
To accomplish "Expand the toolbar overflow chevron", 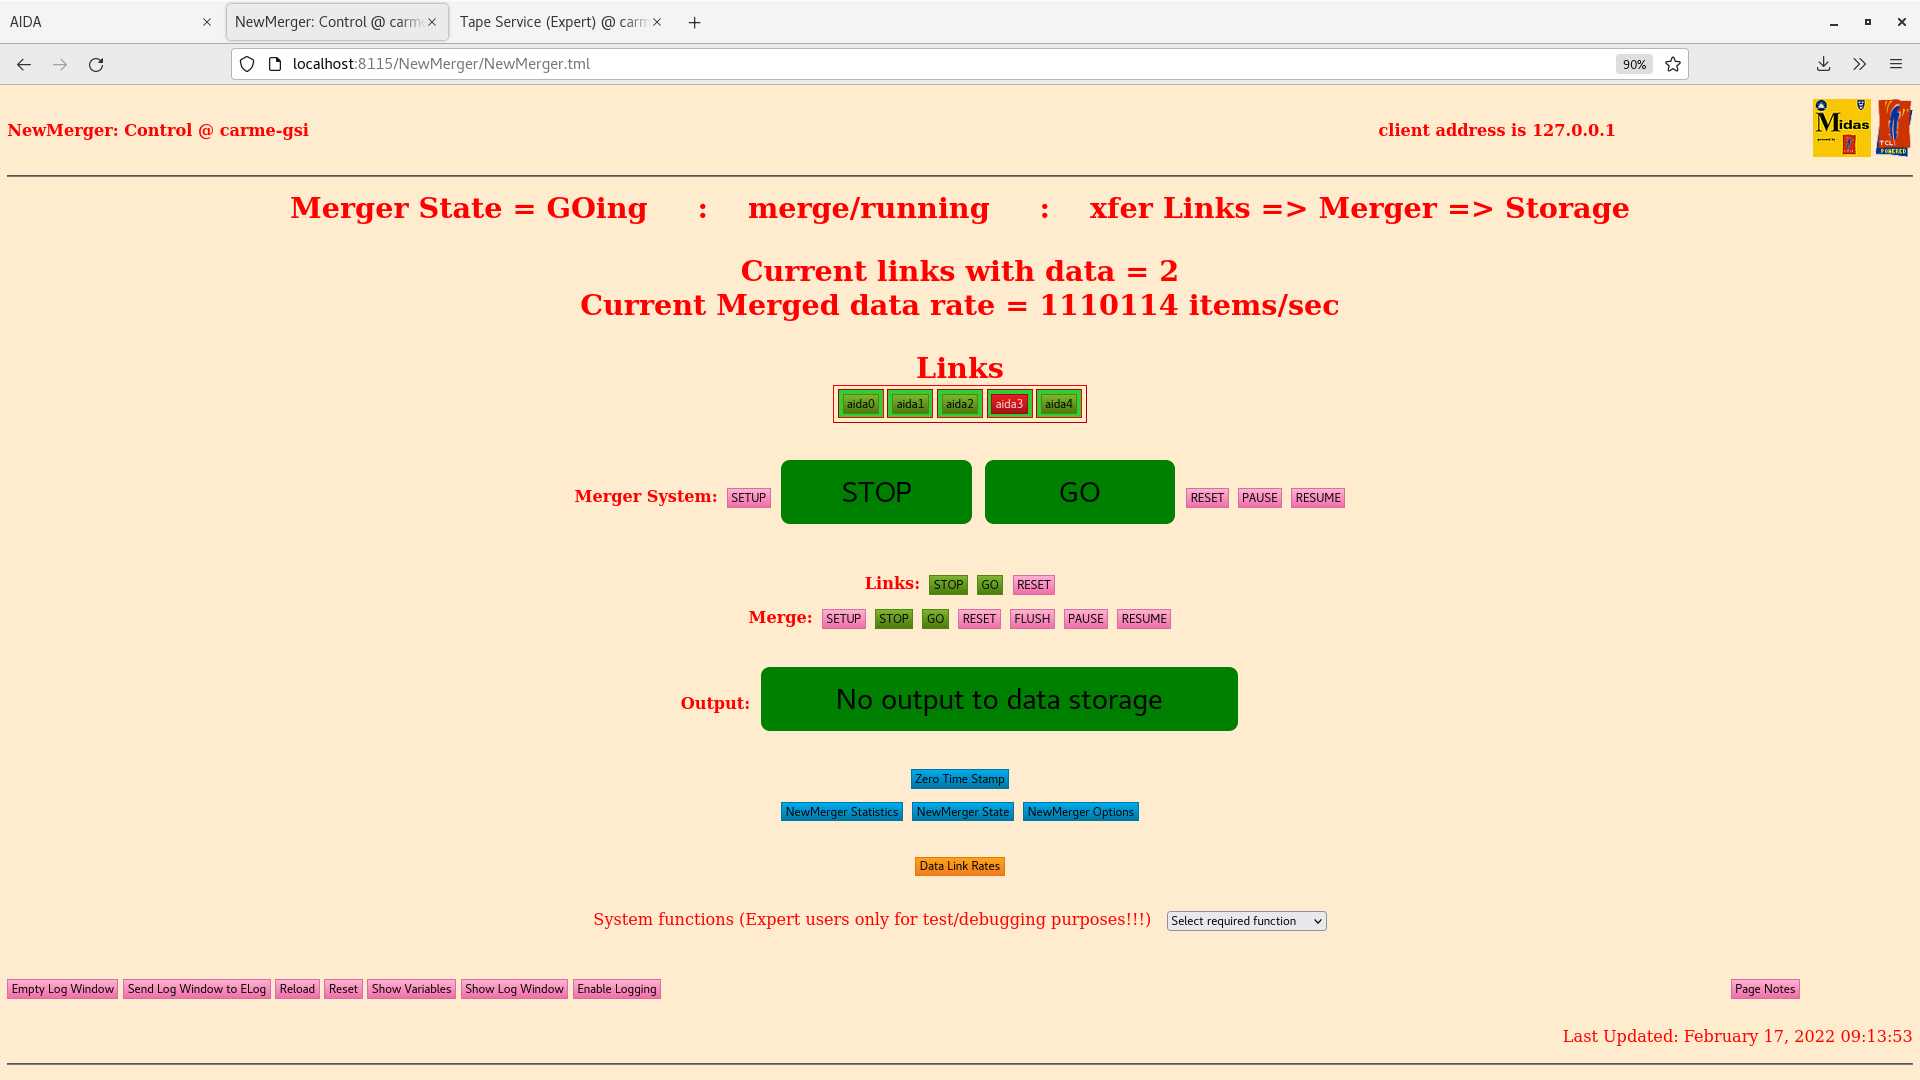I will click(x=1859, y=64).
